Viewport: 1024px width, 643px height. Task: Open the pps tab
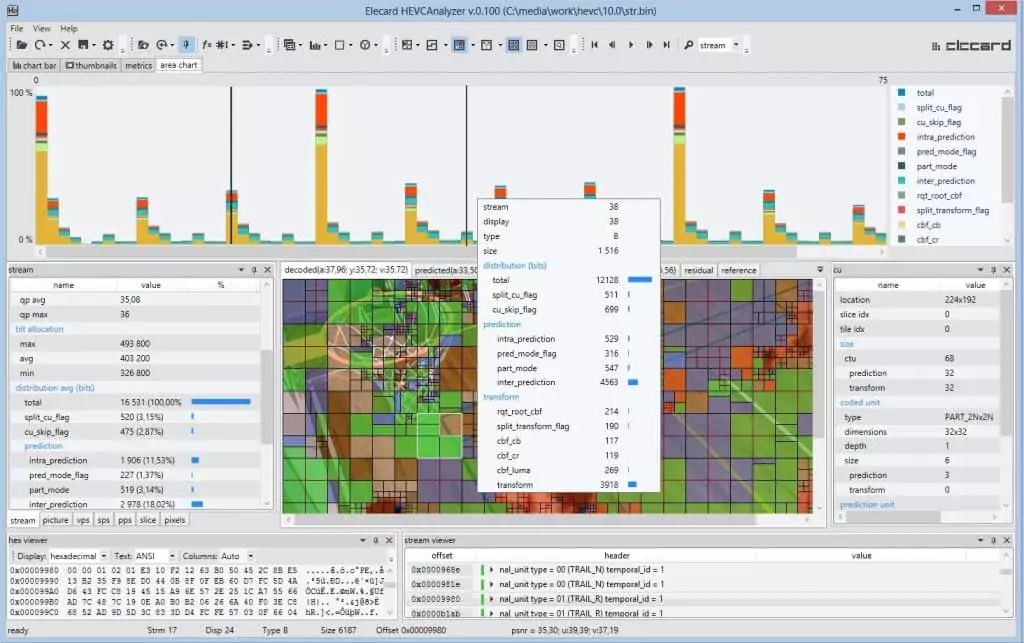(x=125, y=520)
